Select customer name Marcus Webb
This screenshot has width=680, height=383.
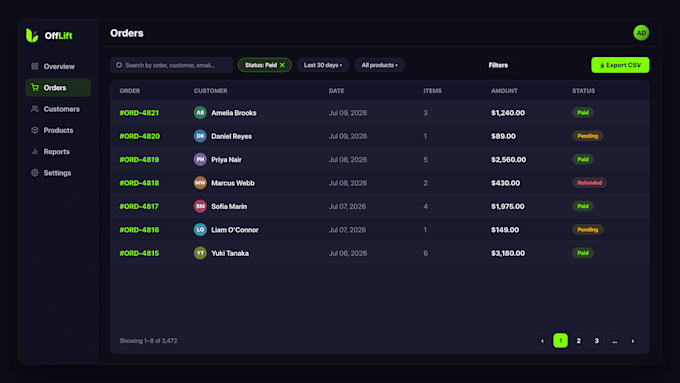tap(233, 183)
